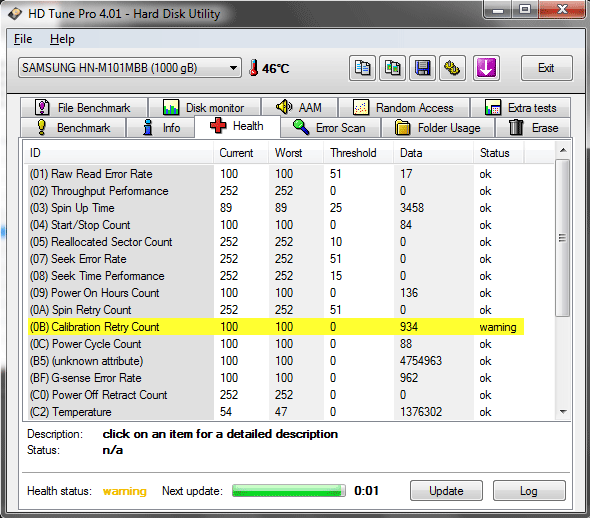Screen dimensions: 590x518
Task: Click the thermometer temperature icon
Action: [x=254, y=68]
